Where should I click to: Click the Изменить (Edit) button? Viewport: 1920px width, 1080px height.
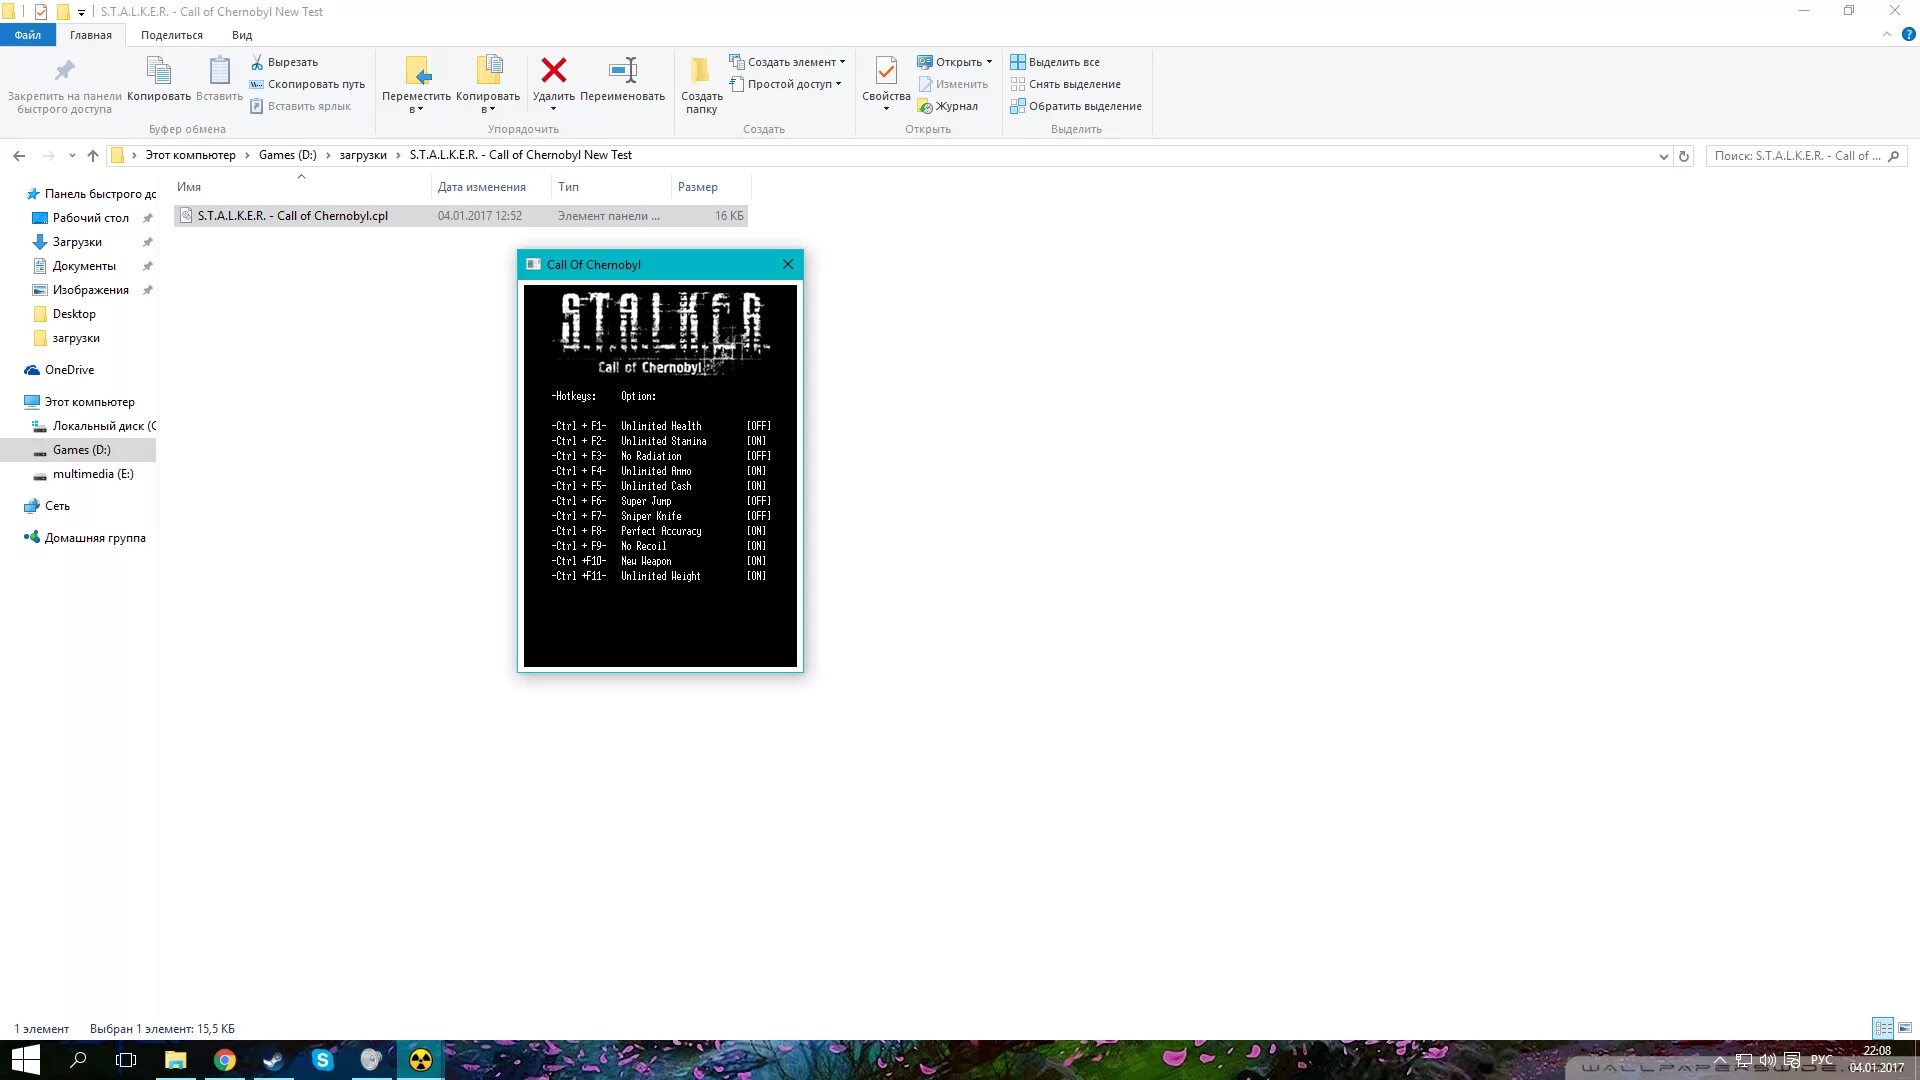click(953, 84)
